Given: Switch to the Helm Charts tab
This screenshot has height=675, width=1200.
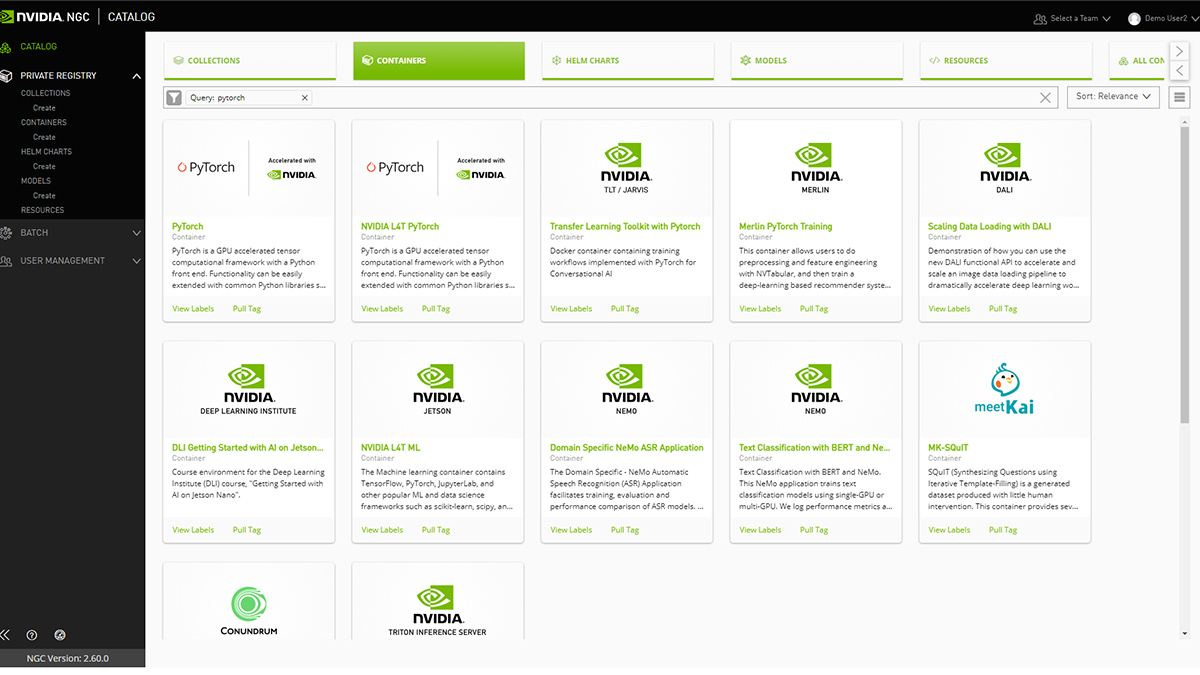Looking at the screenshot, I should click(x=627, y=60).
